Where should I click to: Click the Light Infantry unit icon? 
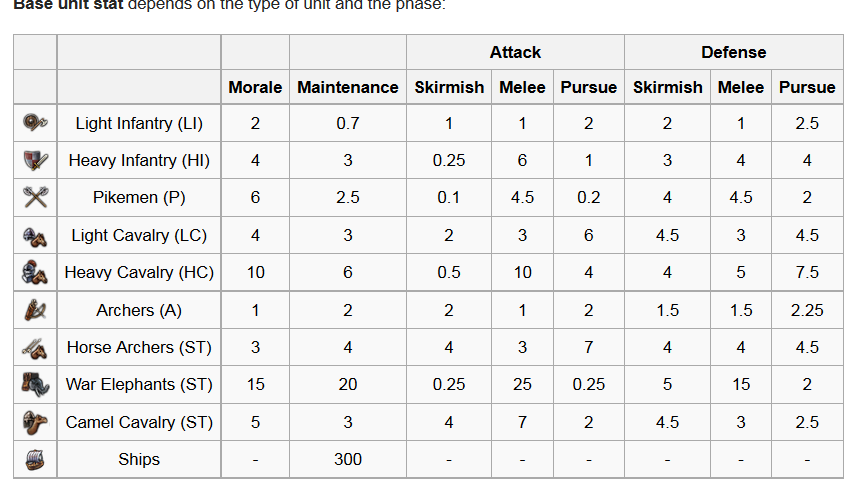35,123
